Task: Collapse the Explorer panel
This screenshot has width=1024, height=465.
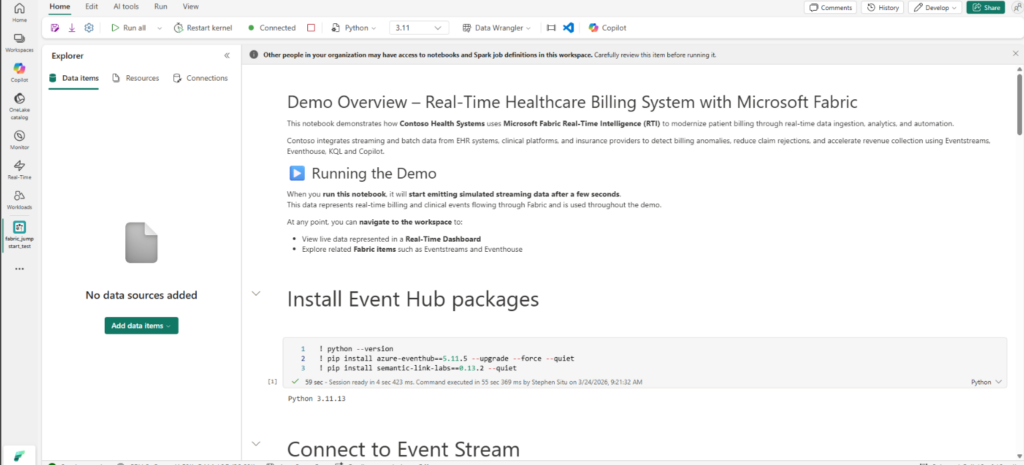Action: (x=226, y=56)
